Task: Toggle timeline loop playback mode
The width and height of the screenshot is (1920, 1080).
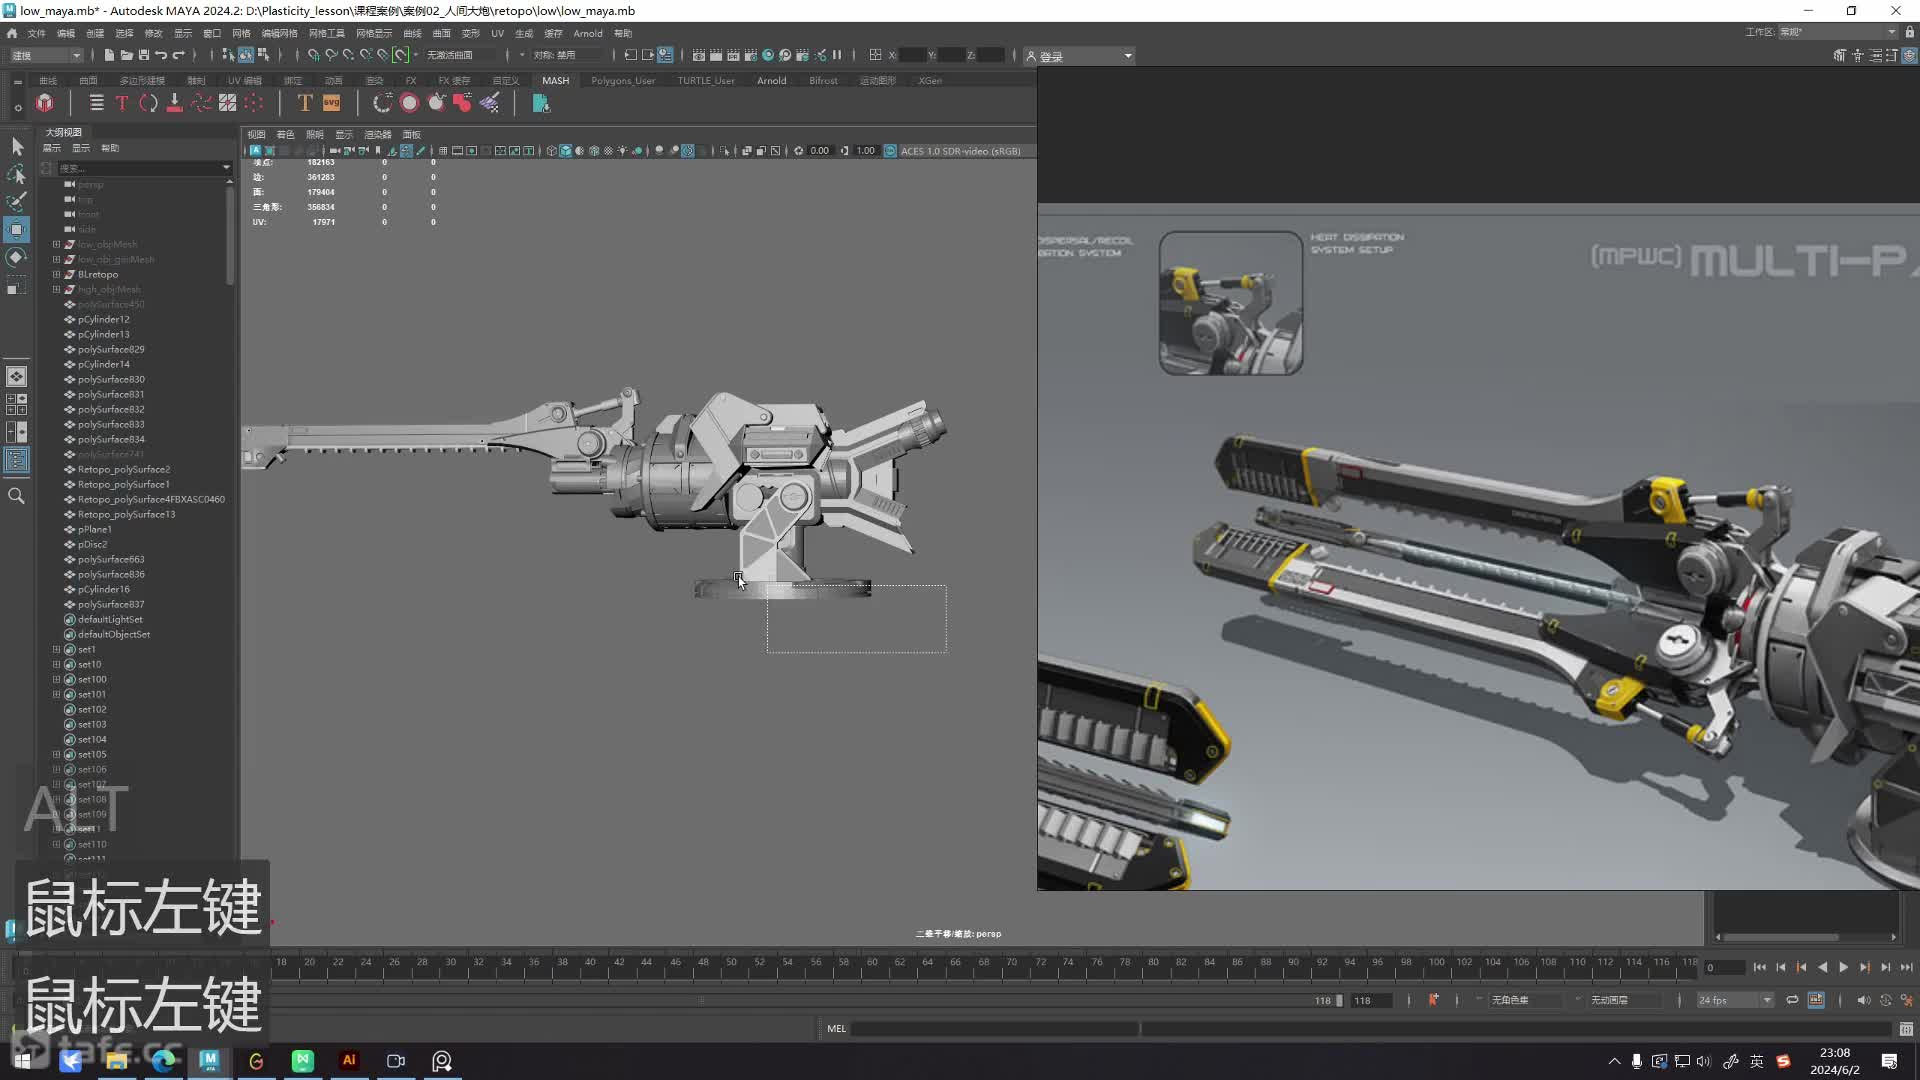Action: pos(1792,1000)
